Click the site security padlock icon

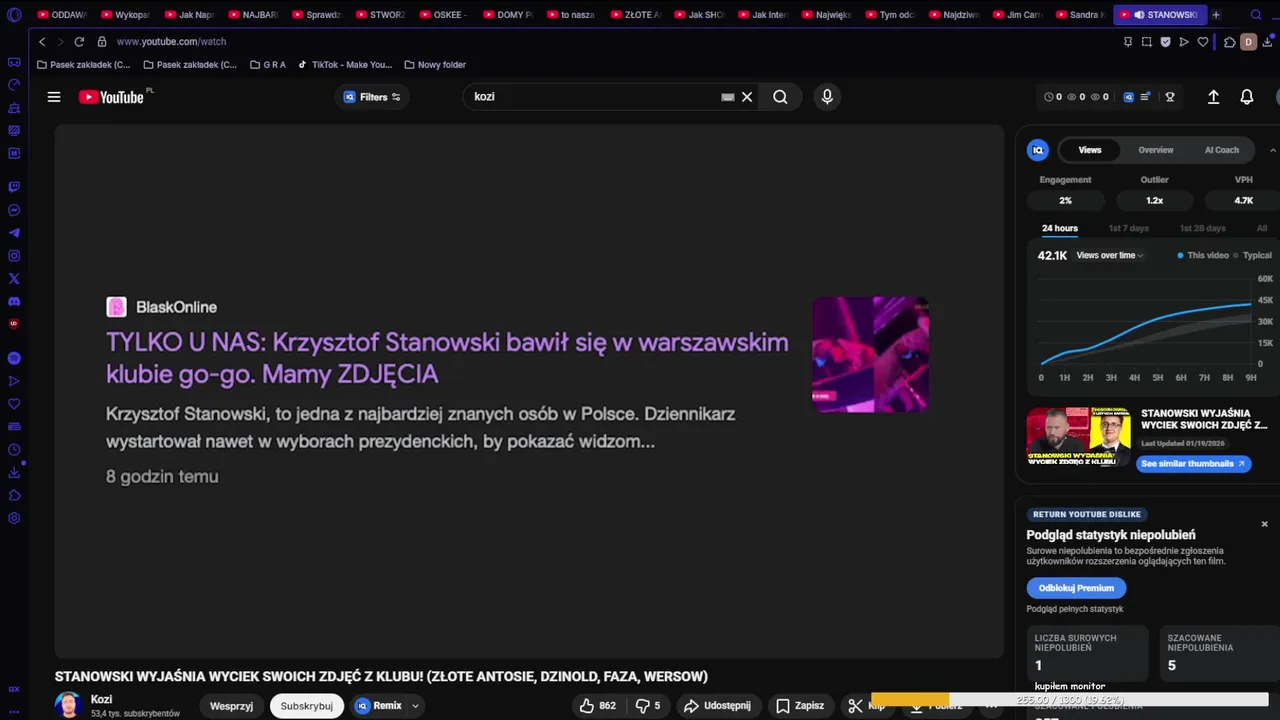pyautogui.click(x=102, y=42)
